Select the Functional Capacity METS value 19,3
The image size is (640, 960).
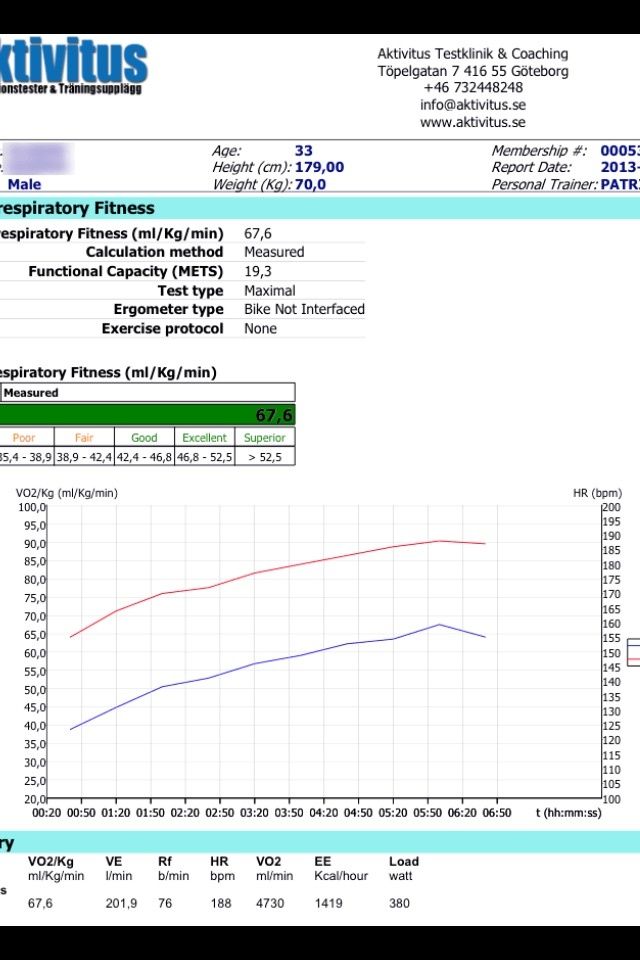[258, 271]
